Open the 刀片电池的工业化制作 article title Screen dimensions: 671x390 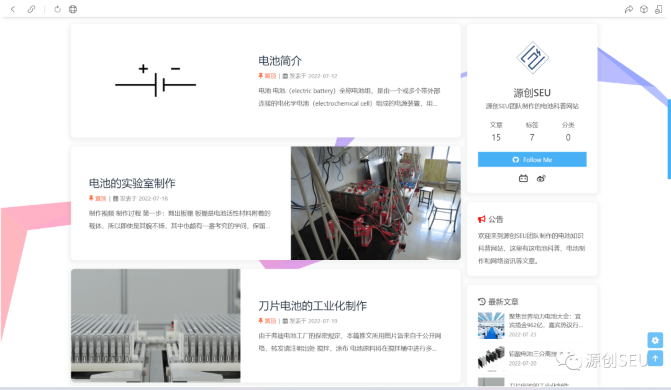(312, 306)
